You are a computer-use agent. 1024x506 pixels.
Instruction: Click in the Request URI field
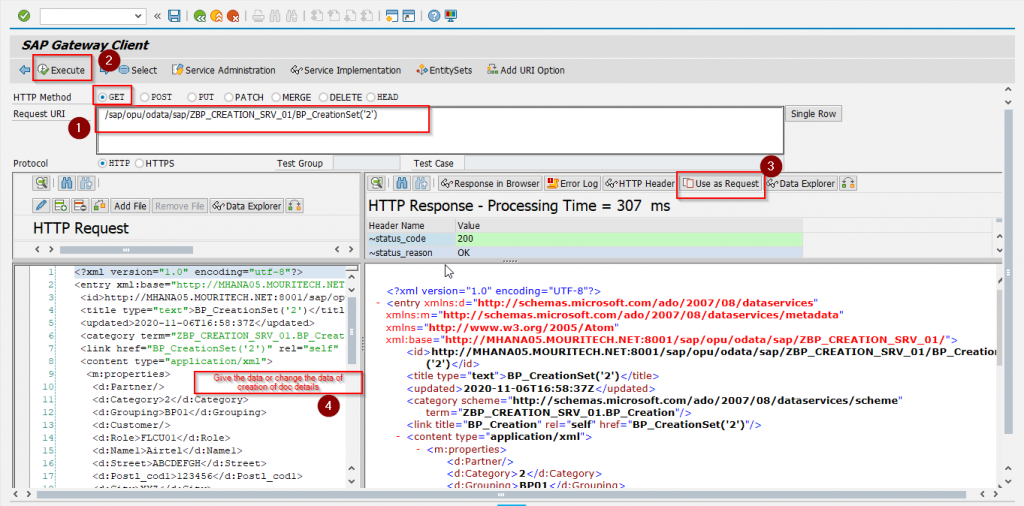pos(440,130)
